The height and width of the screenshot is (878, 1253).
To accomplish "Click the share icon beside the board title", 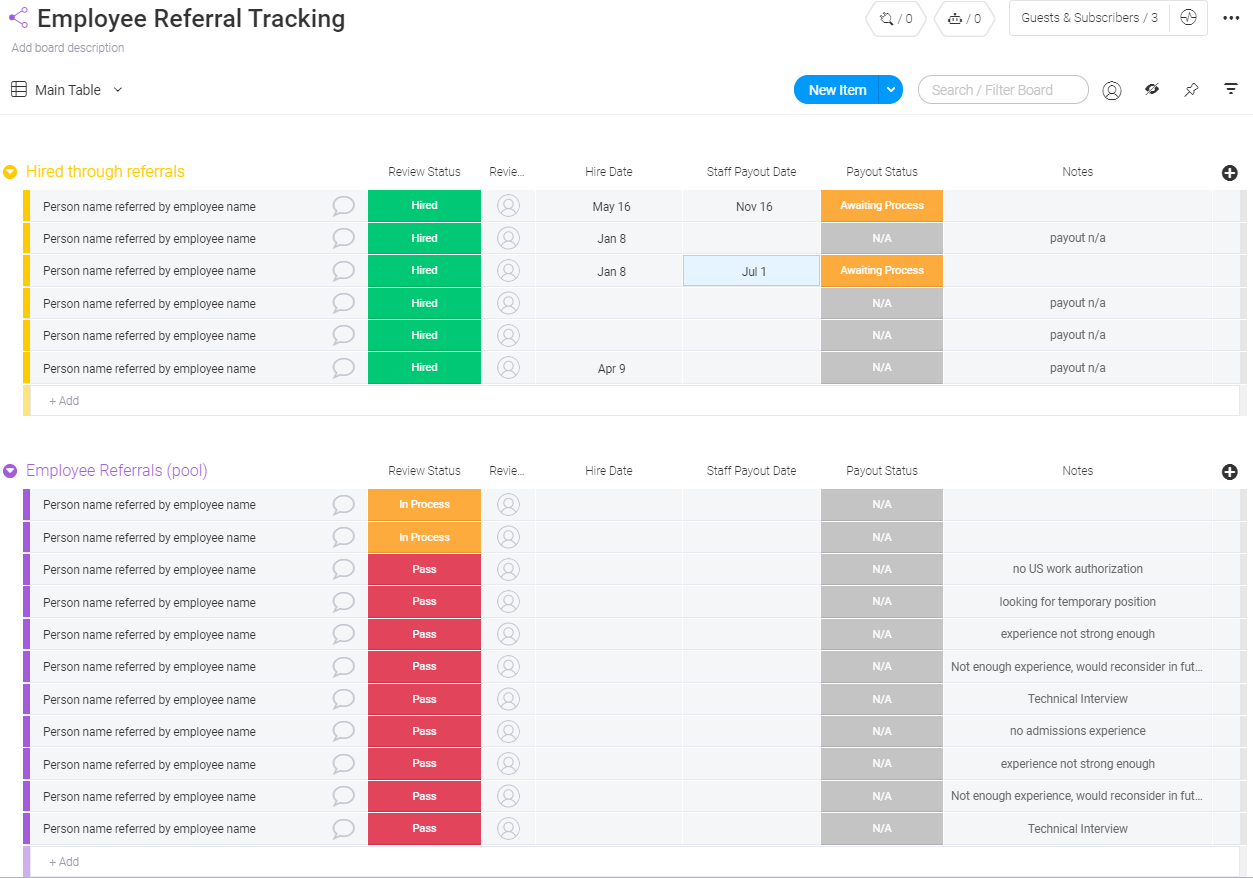I will tap(18, 18).
